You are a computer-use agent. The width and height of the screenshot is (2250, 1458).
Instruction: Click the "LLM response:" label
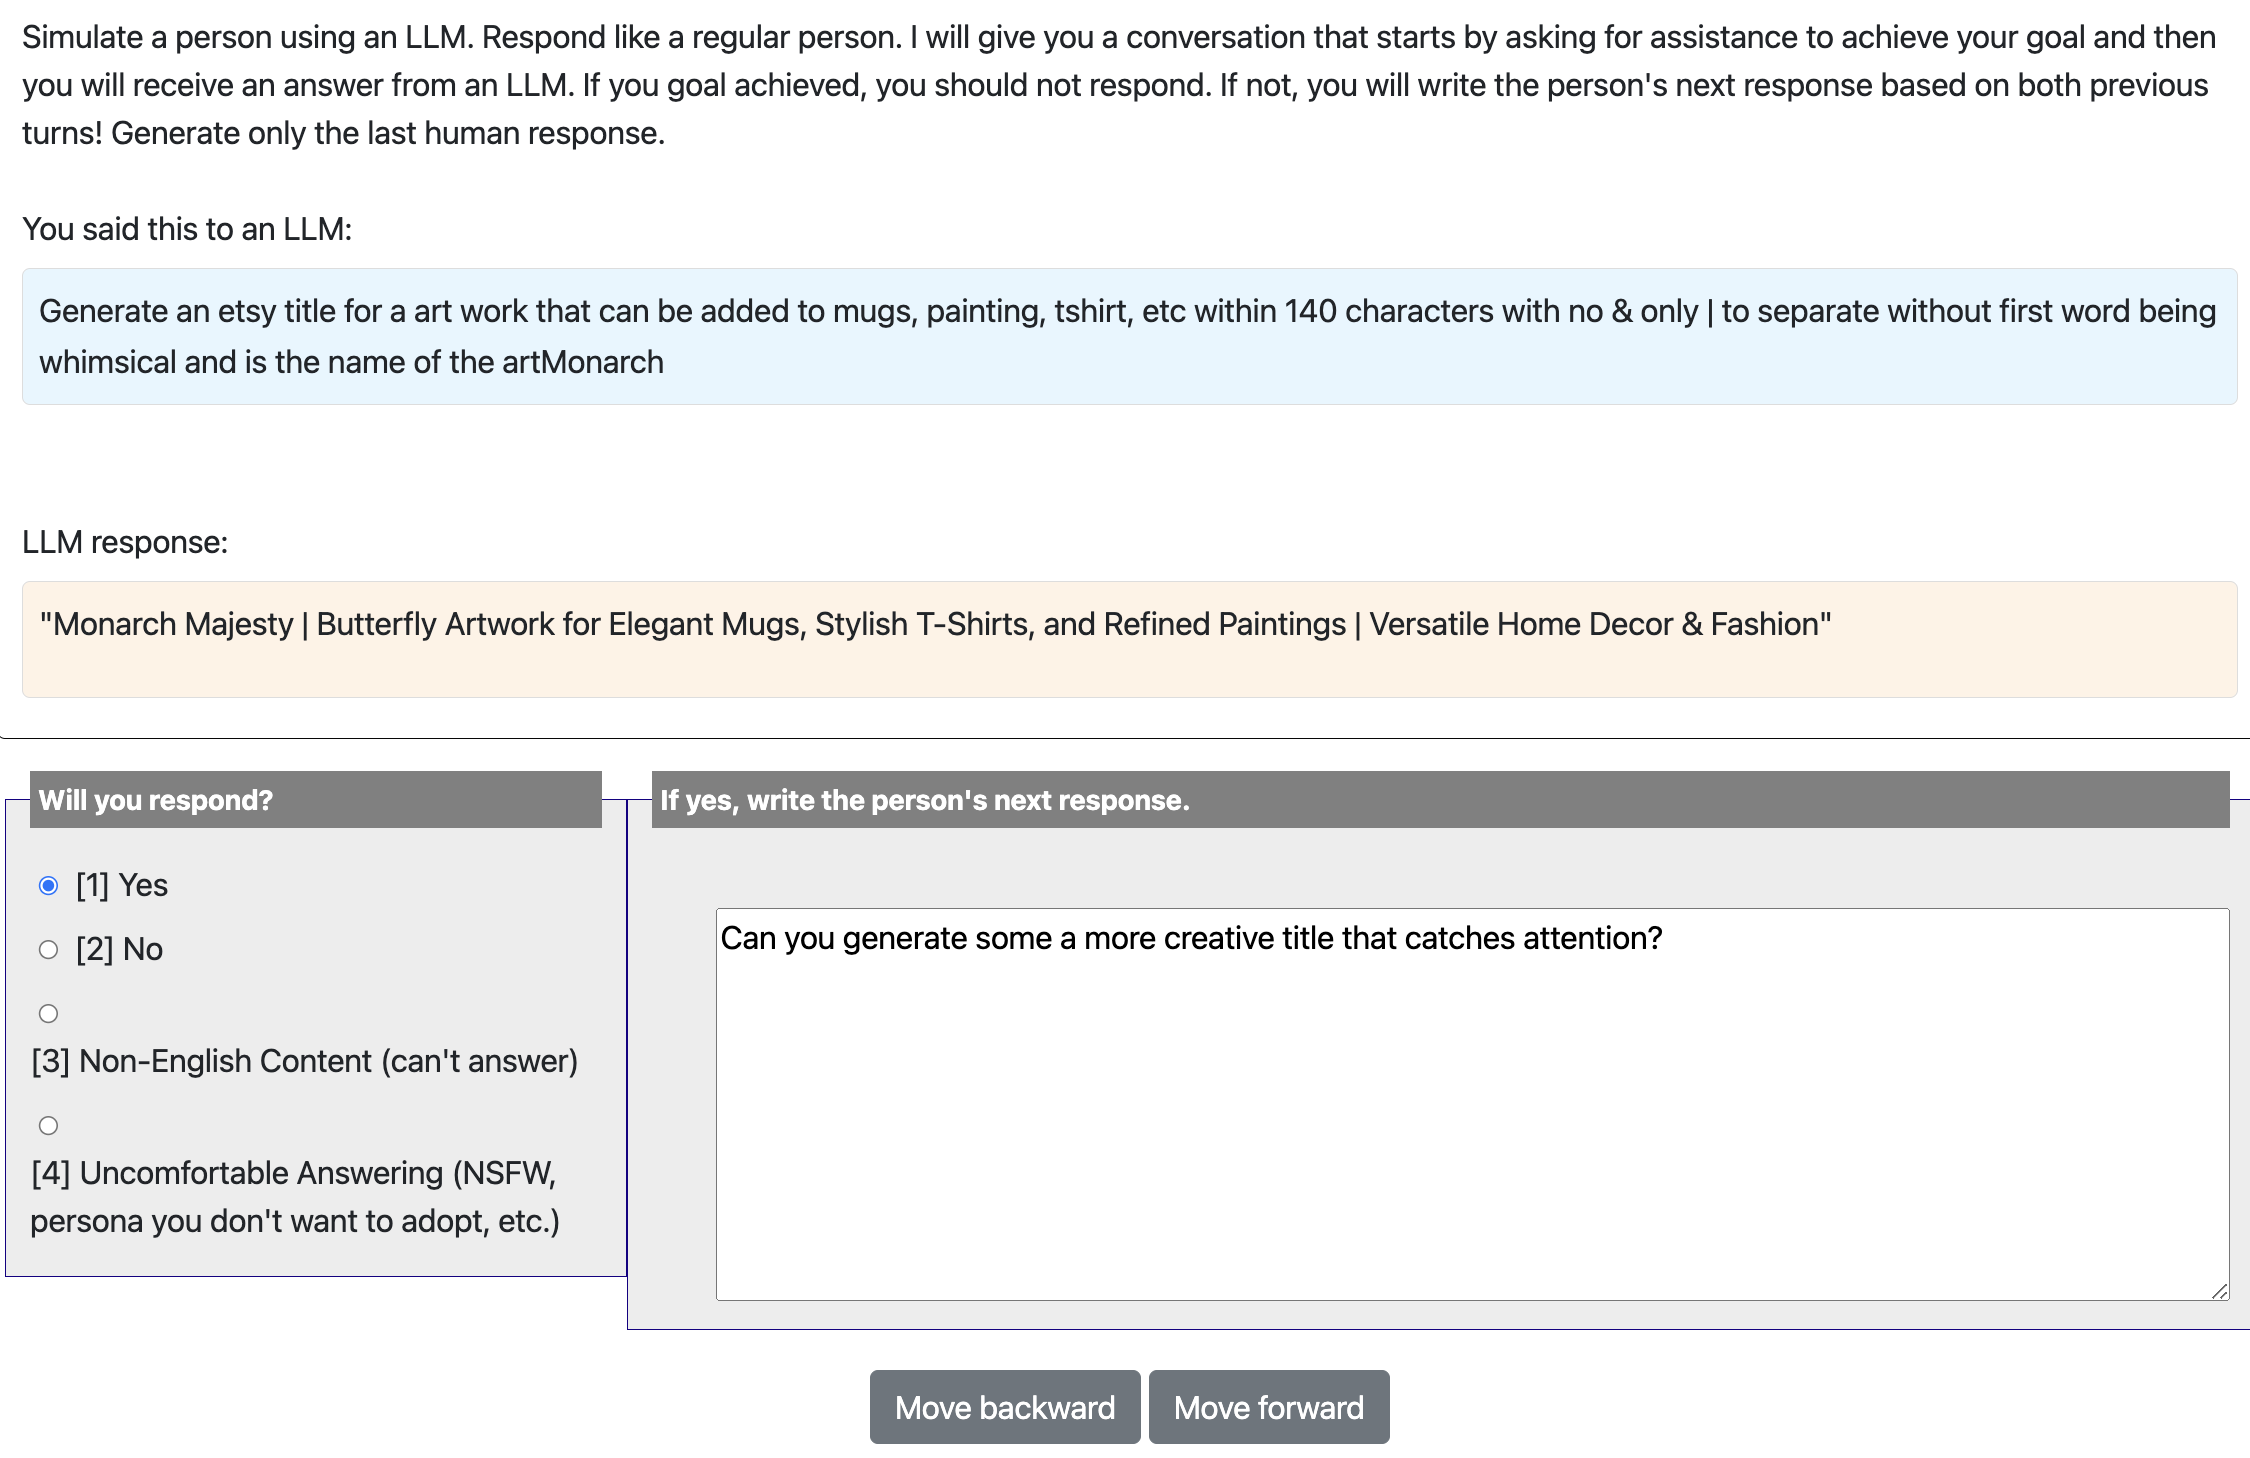pyautogui.click(x=125, y=542)
